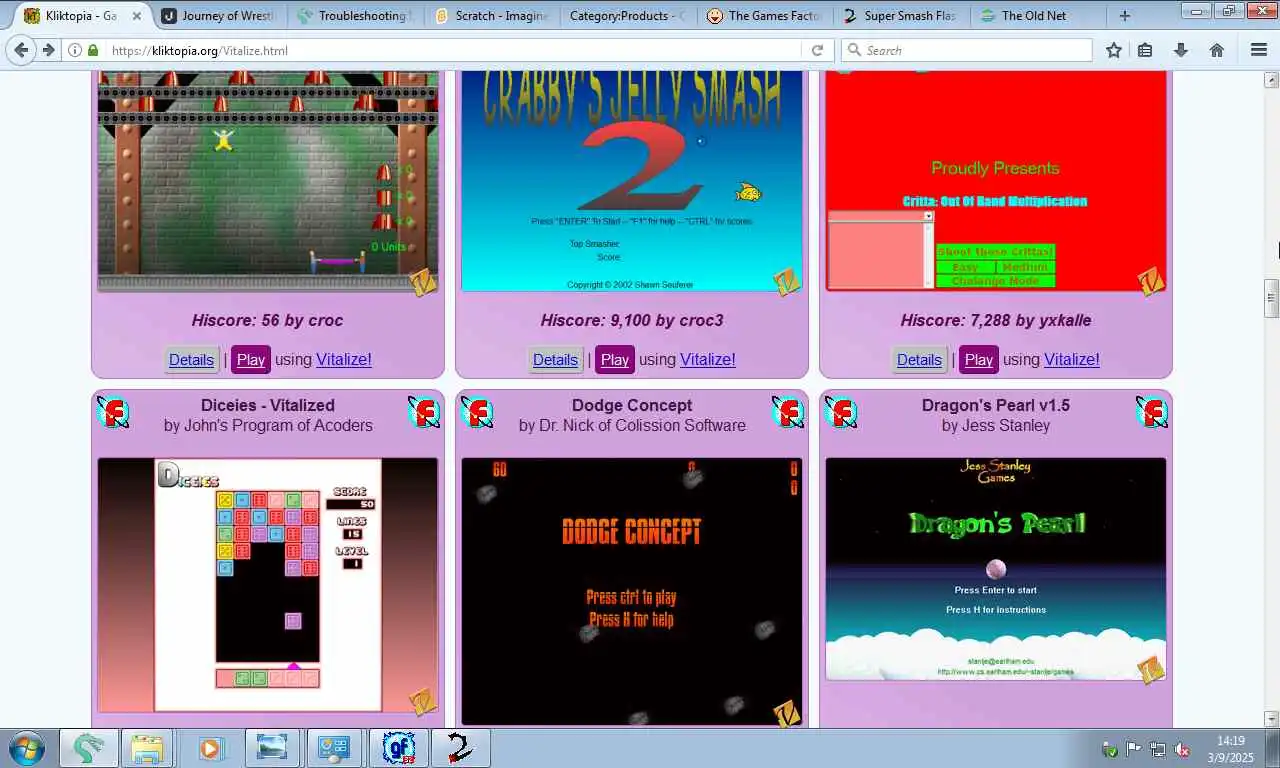Viewport: 1280px width, 768px height.
Task: Click the bookmark star icon
Action: (1114, 50)
